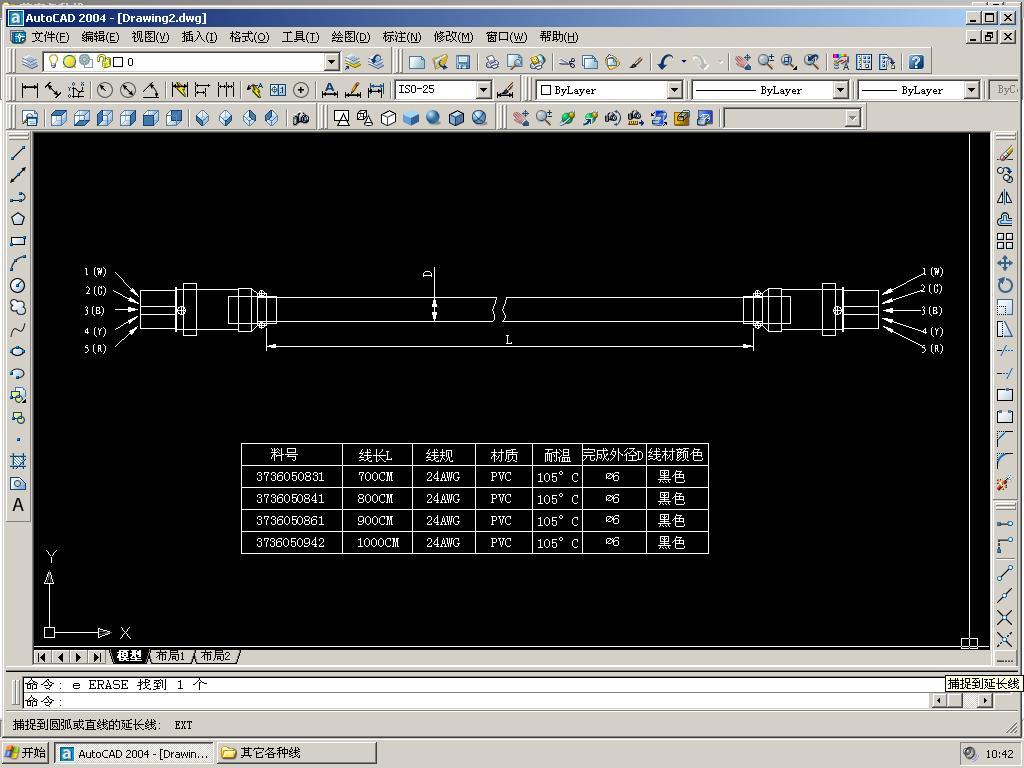Click the Linear Dimension tool
The width and height of the screenshot is (1024, 768).
[29, 89]
